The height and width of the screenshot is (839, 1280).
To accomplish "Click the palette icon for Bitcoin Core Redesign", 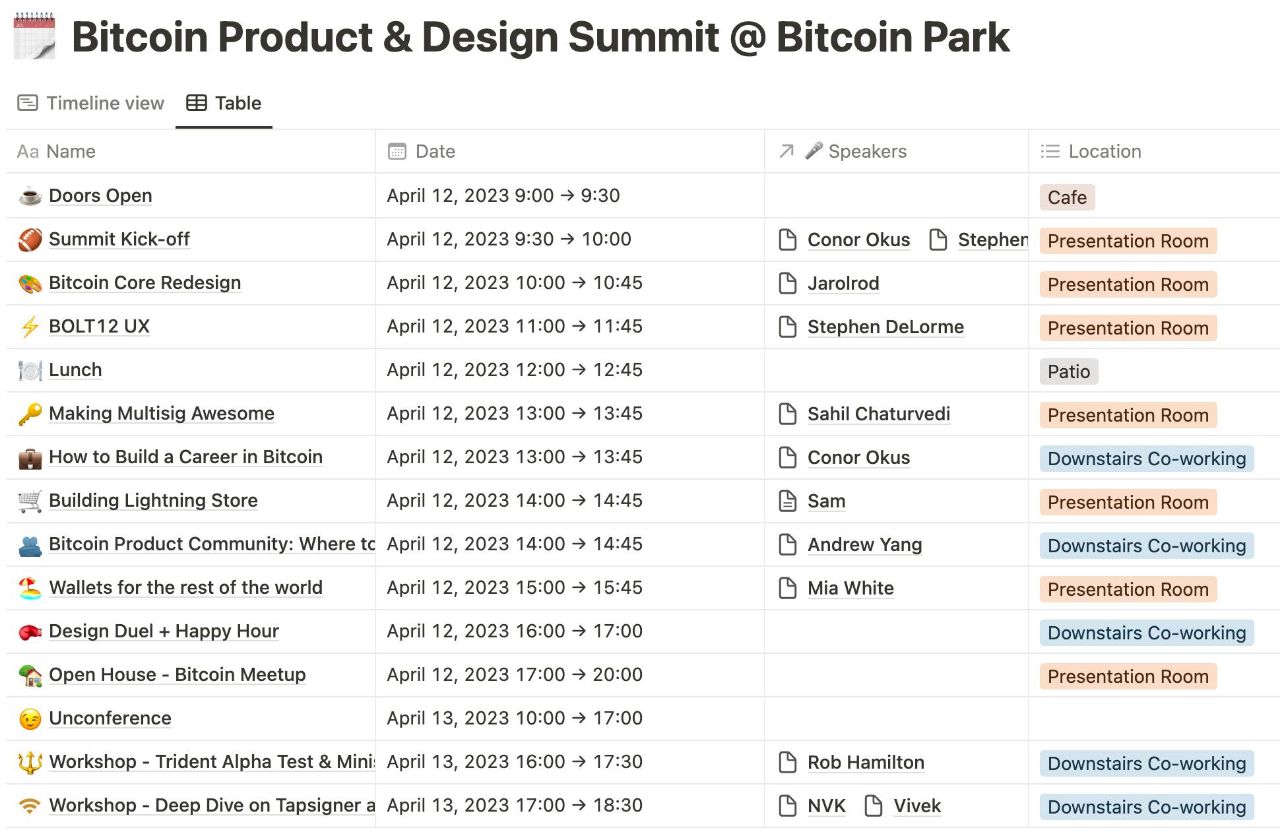I will (30, 283).
